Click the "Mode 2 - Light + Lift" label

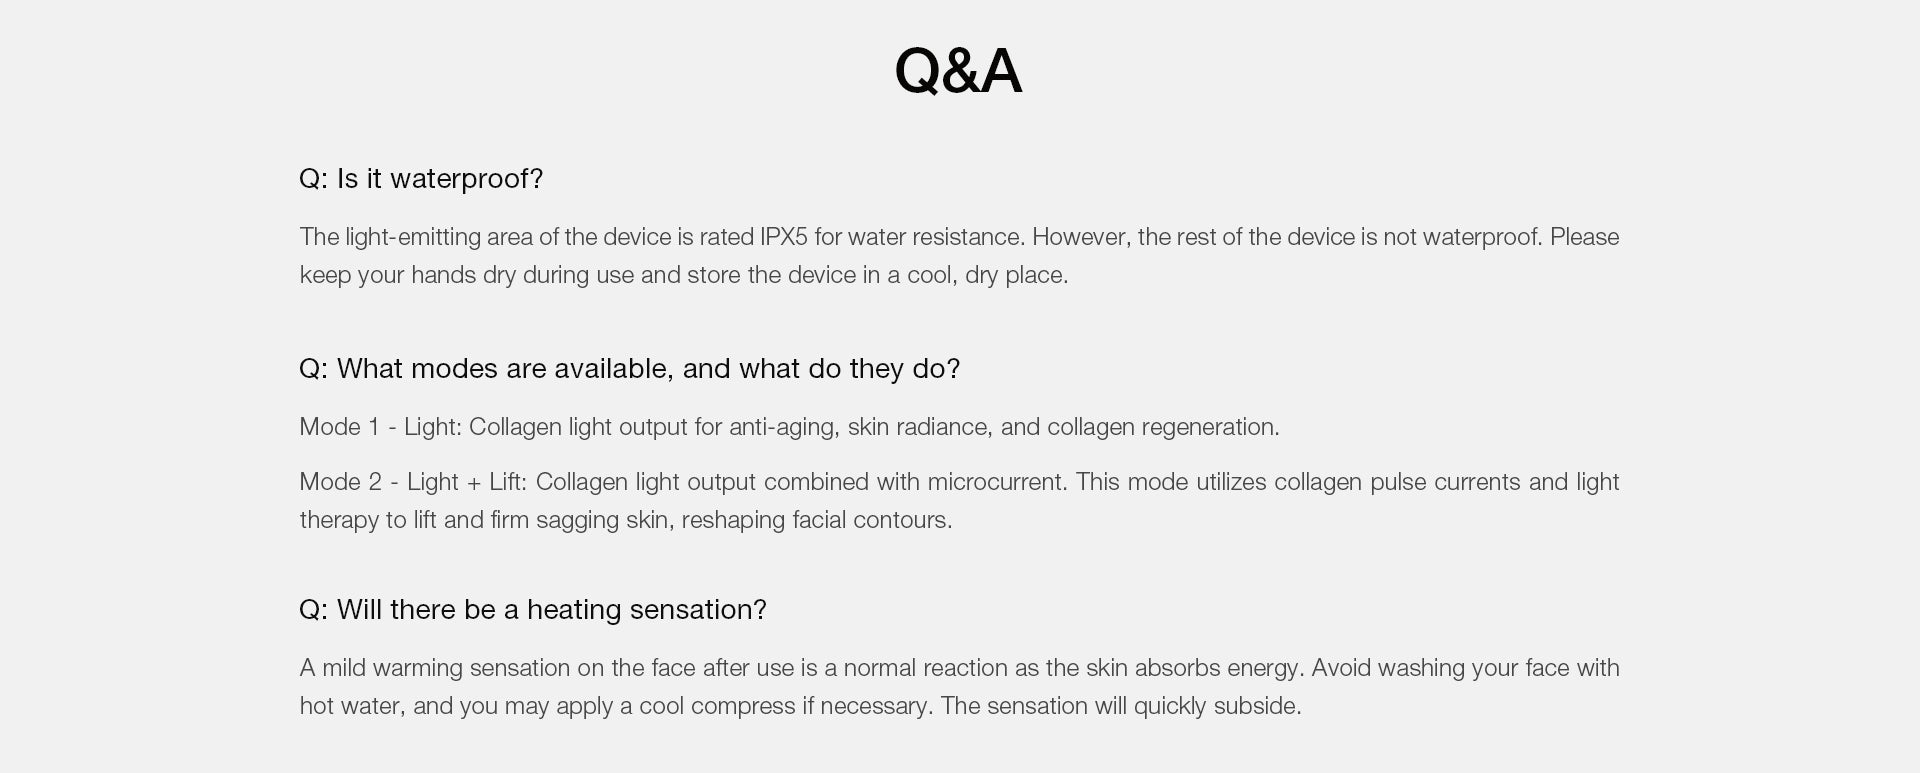tap(413, 482)
